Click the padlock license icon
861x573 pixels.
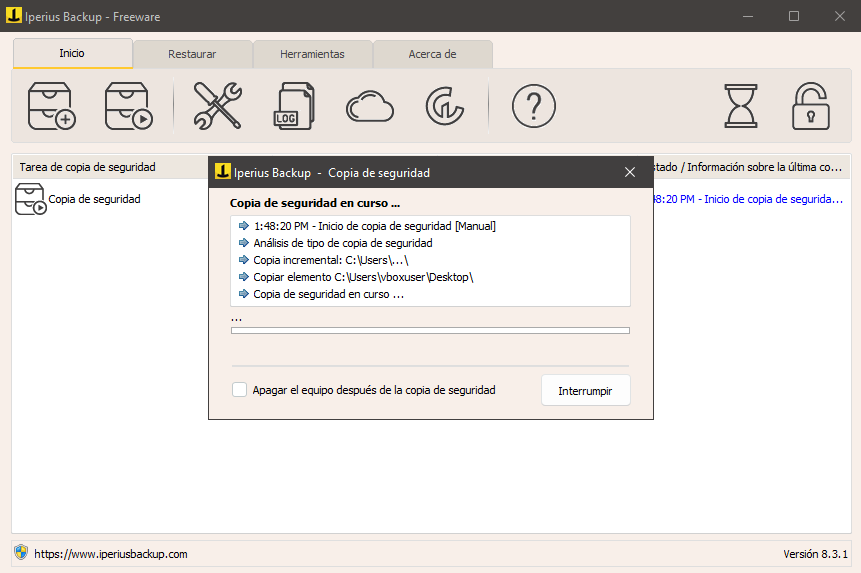811,105
